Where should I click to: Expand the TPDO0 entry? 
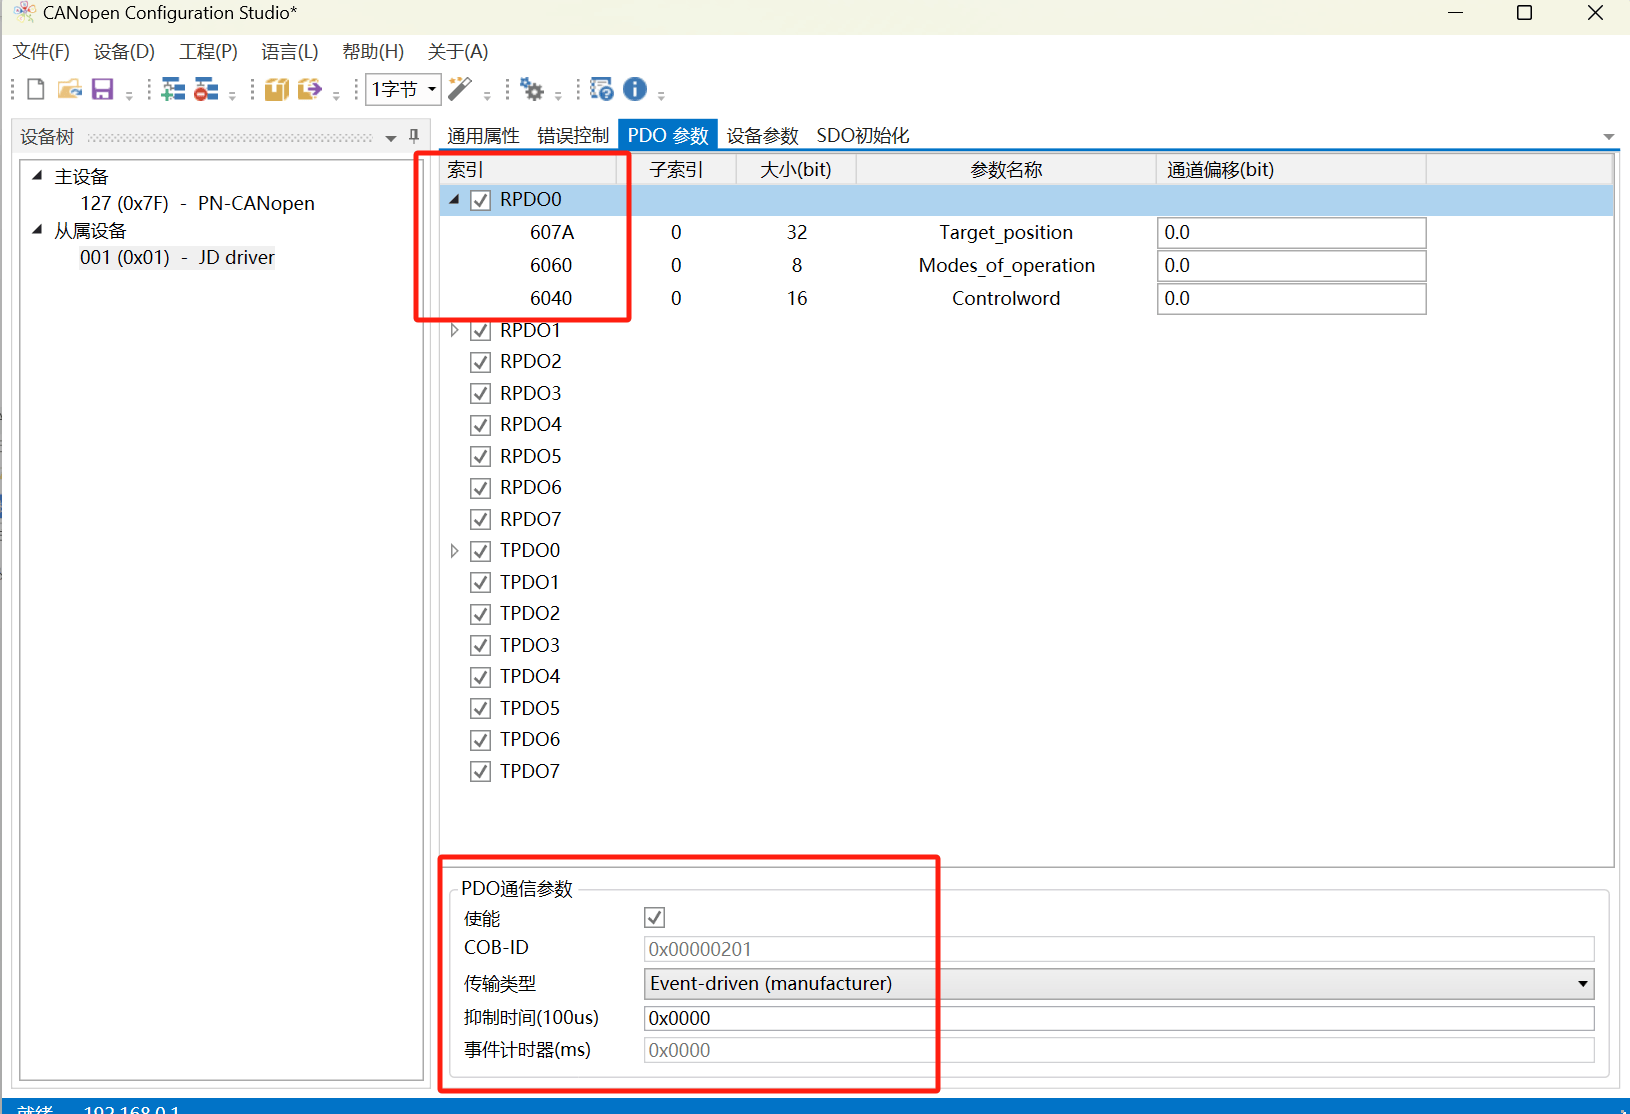pyautogui.click(x=454, y=551)
